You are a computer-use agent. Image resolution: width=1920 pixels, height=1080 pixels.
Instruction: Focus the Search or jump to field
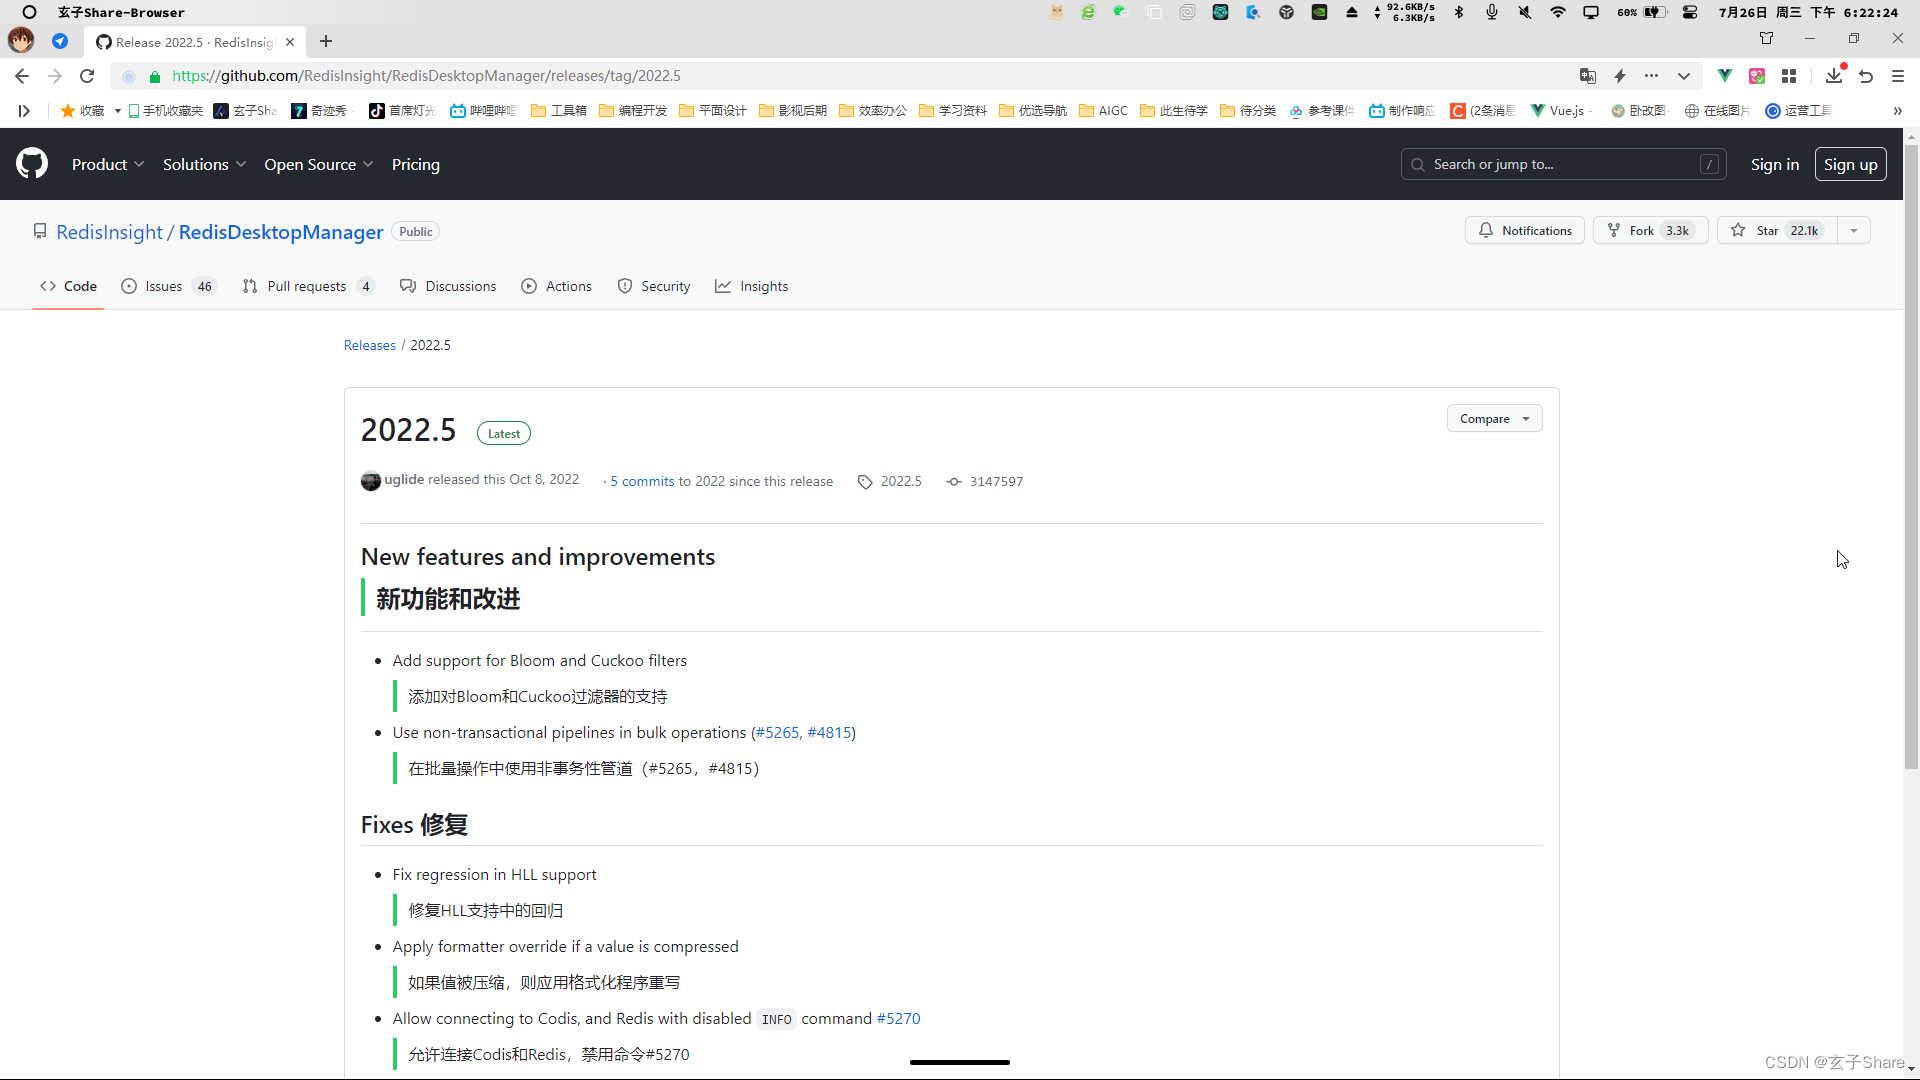(1564, 164)
